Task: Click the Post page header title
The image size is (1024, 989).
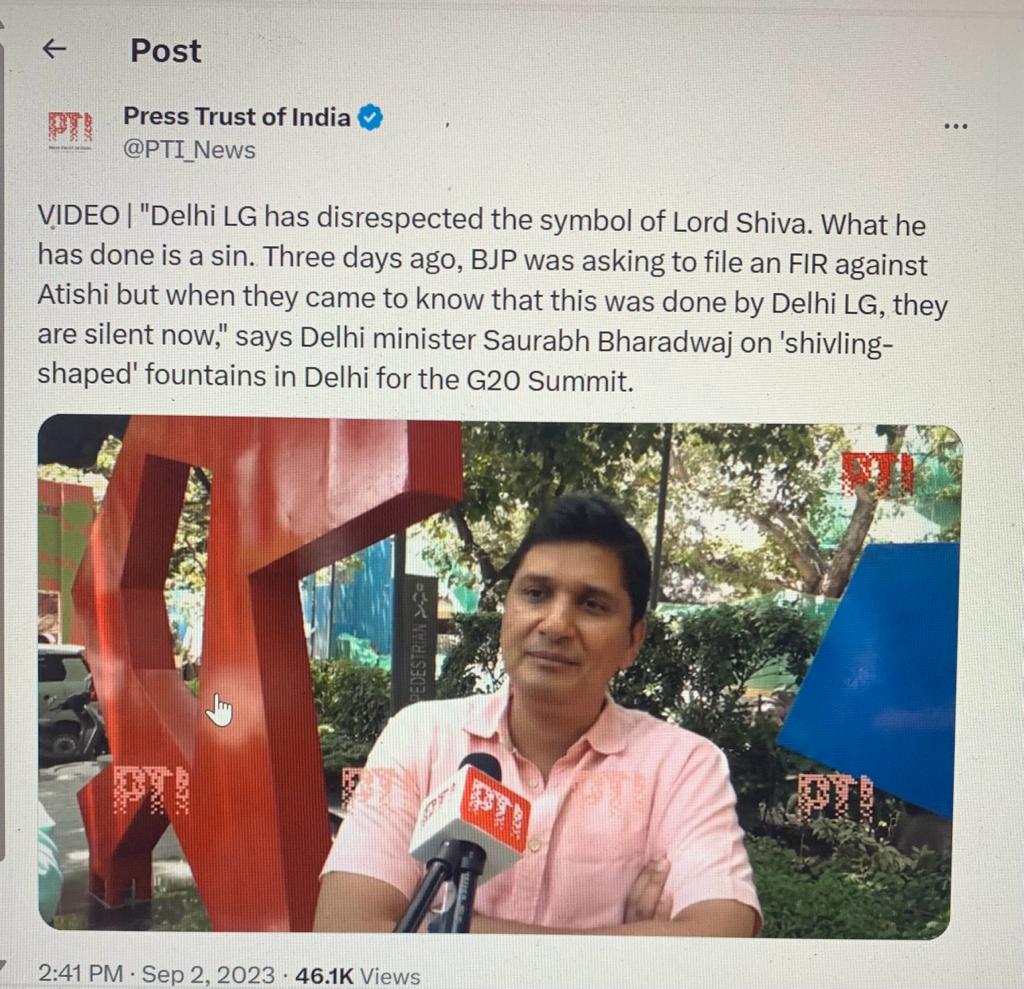Action: pyautogui.click(x=166, y=50)
